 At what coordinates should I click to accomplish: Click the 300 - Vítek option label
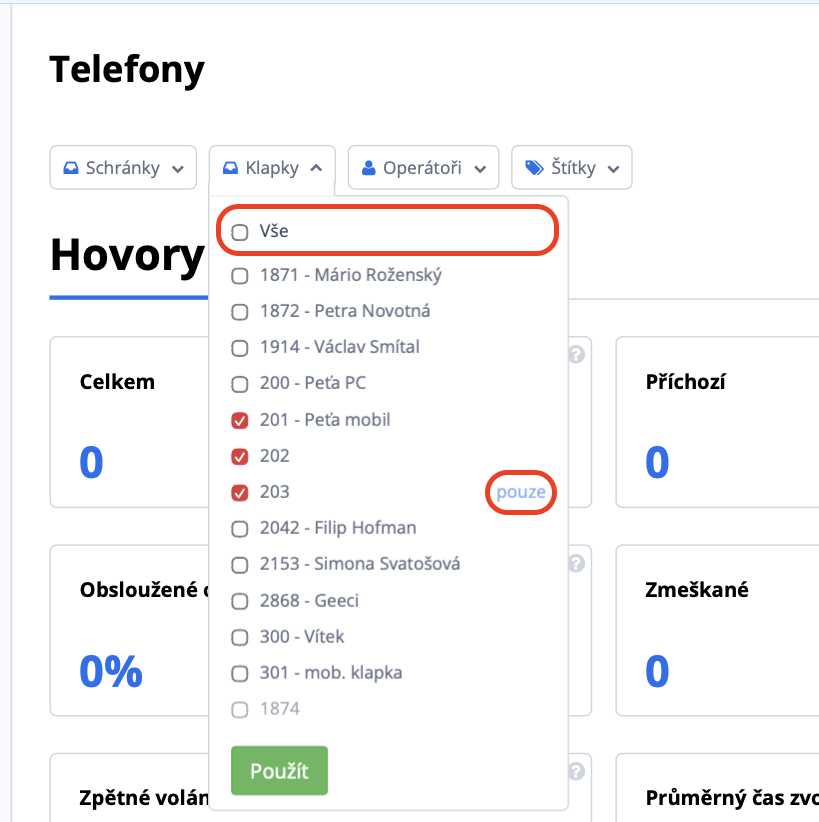302,636
